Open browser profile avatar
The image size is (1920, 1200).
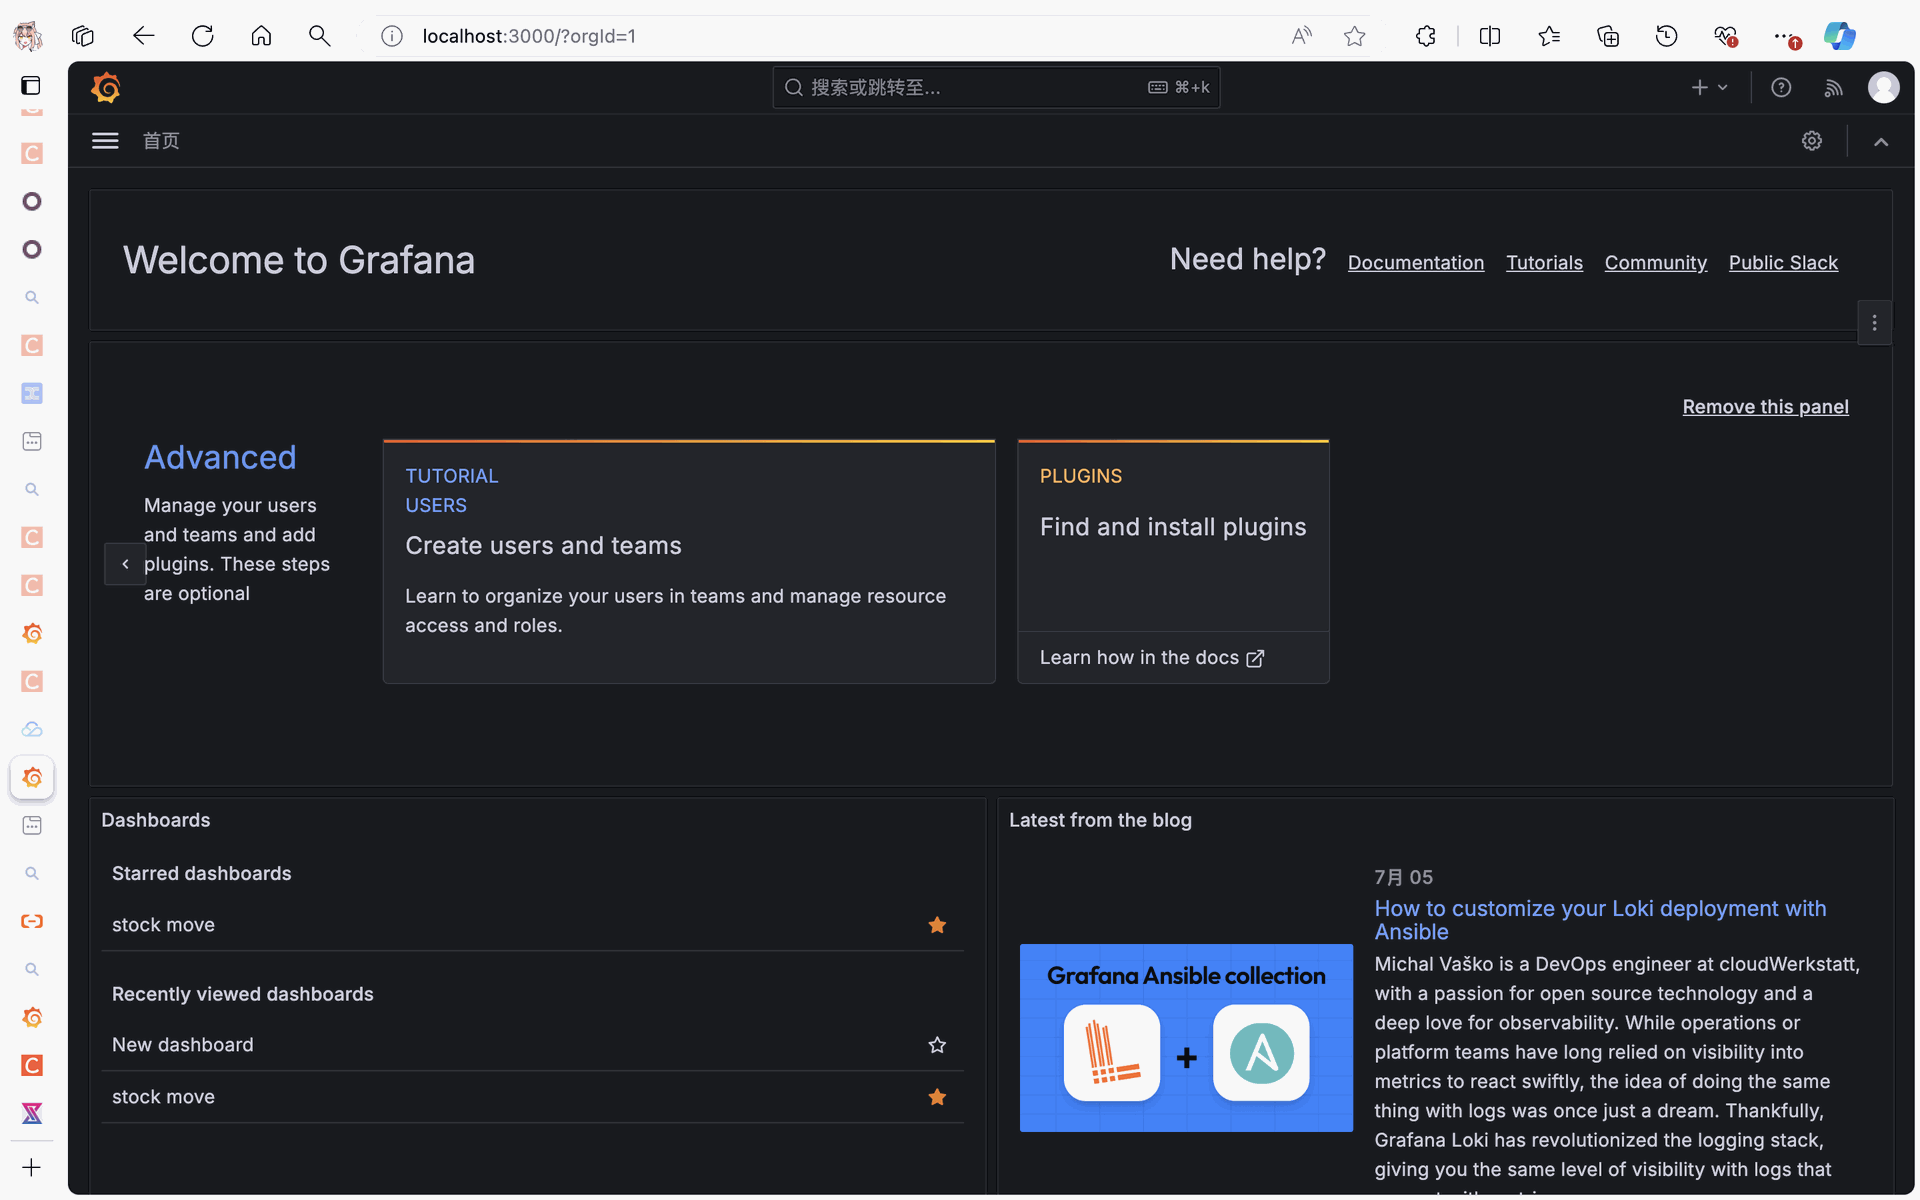[x=28, y=36]
